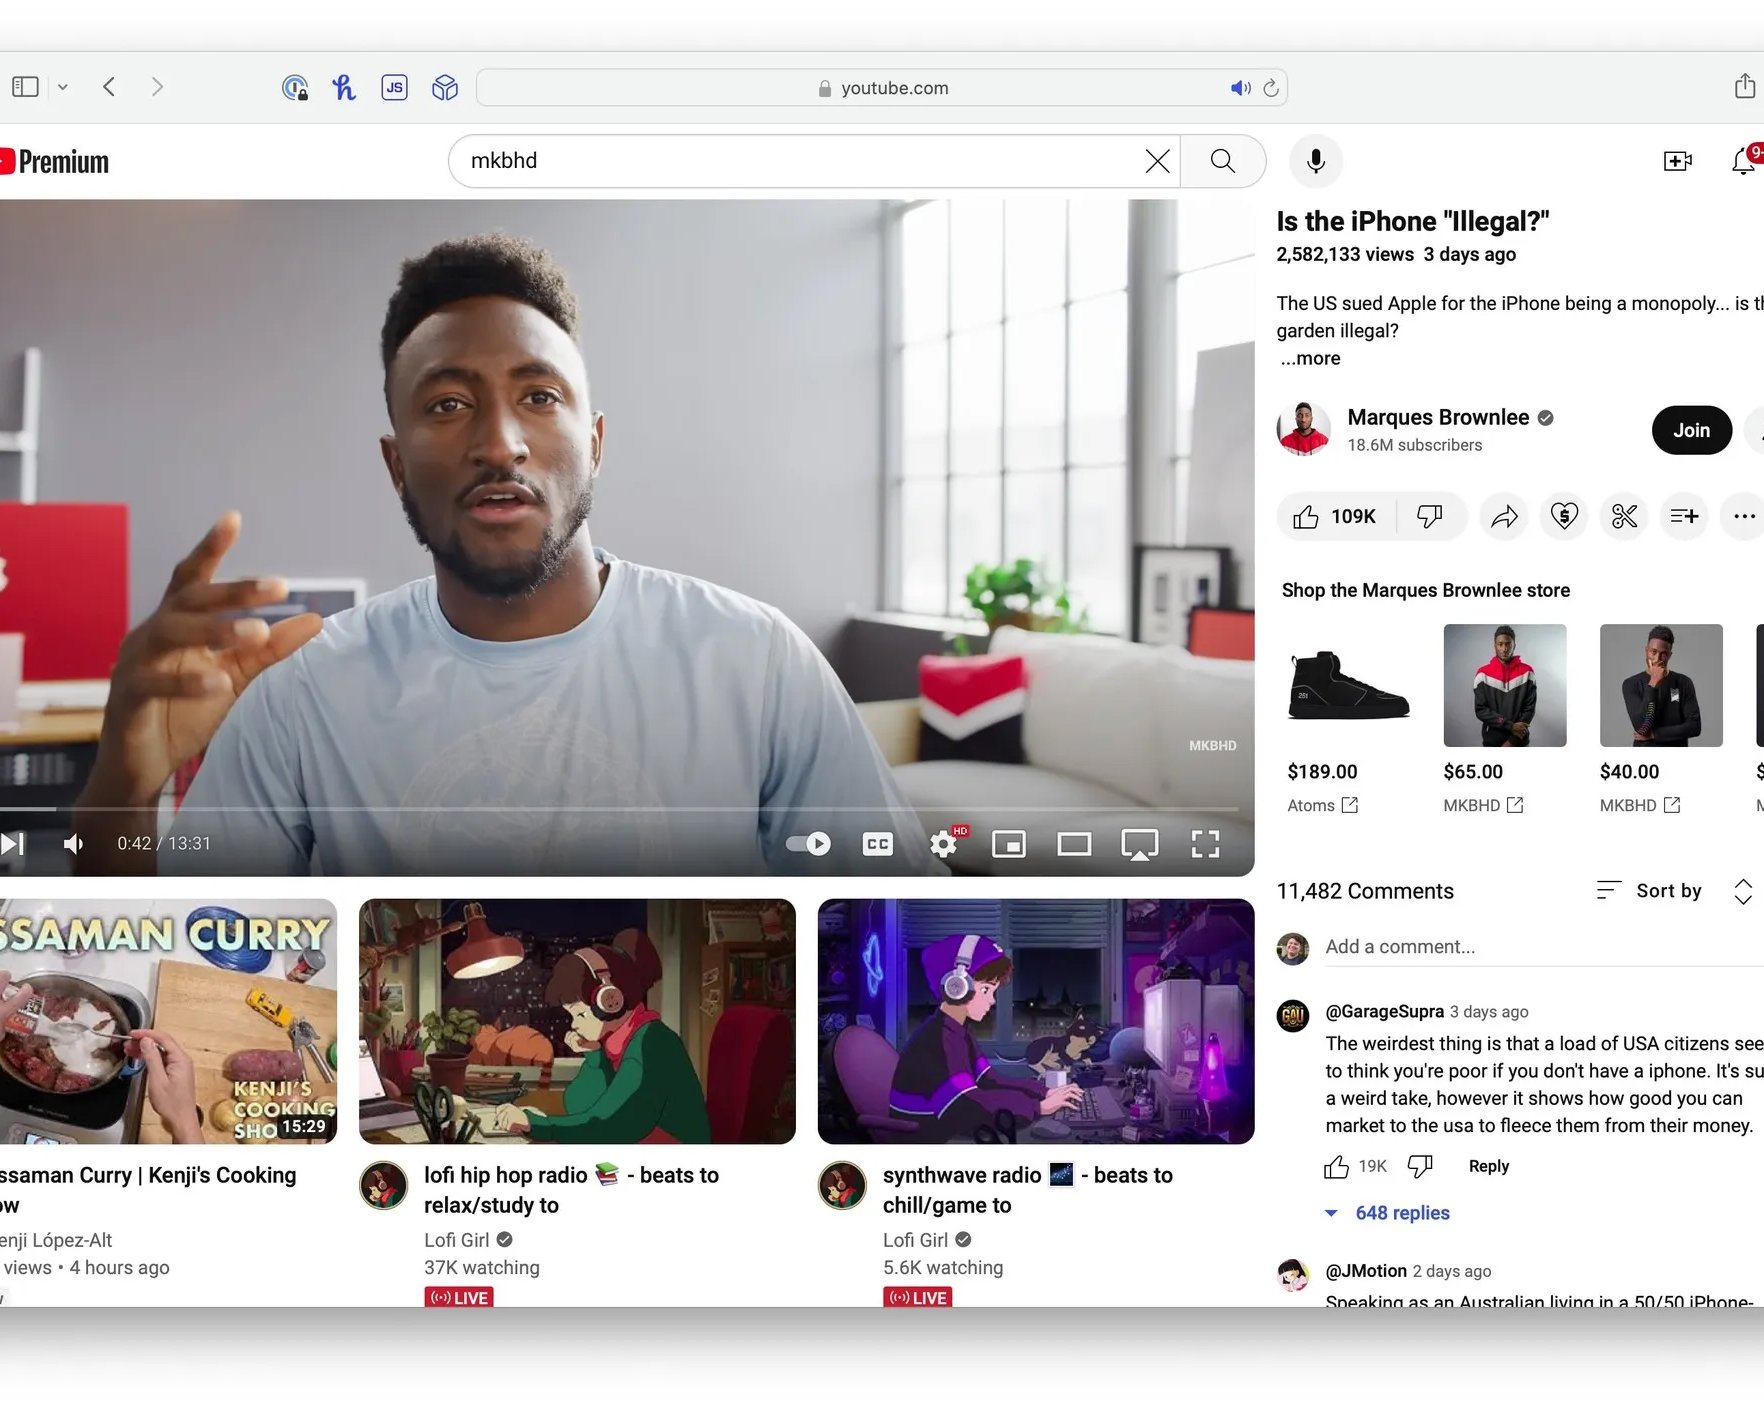1764x1408 pixels.
Task: Open the JS extension icon
Action: [395, 88]
